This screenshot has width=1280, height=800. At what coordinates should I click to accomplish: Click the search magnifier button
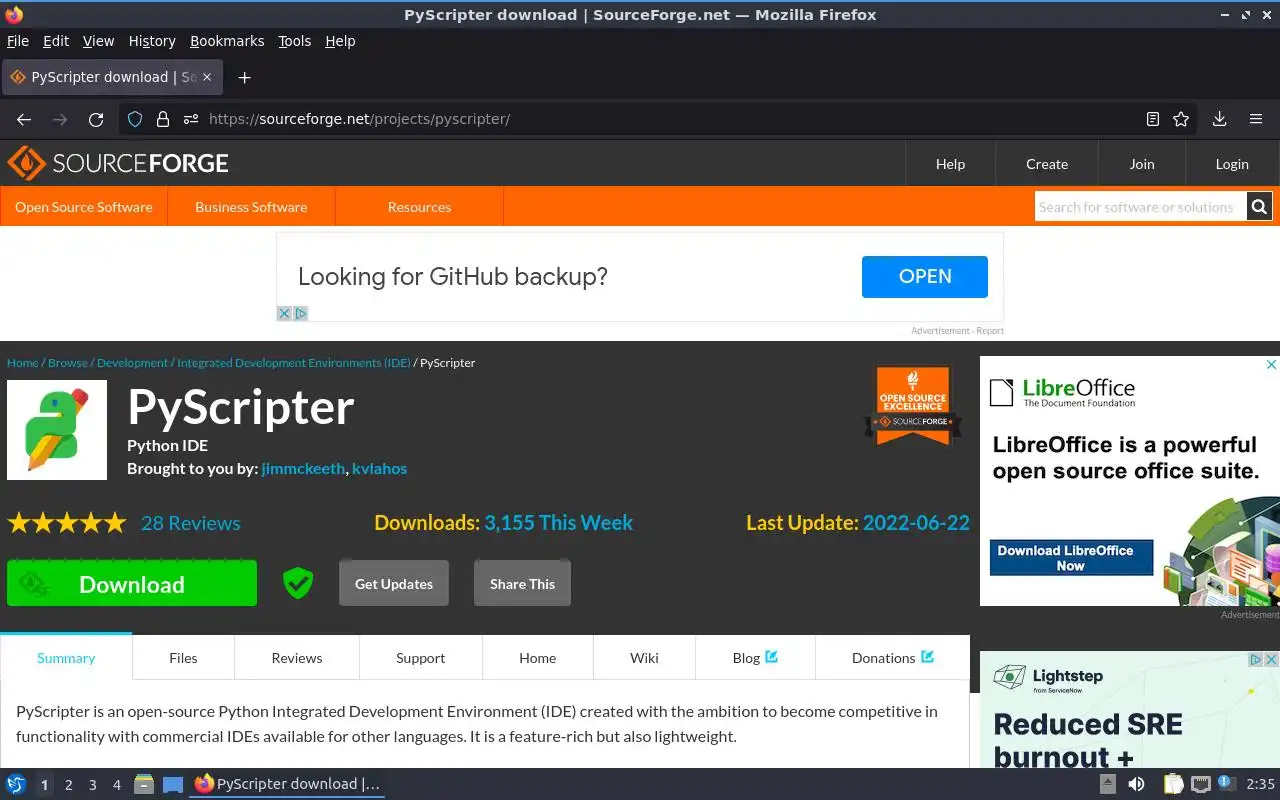[1259, 207]
